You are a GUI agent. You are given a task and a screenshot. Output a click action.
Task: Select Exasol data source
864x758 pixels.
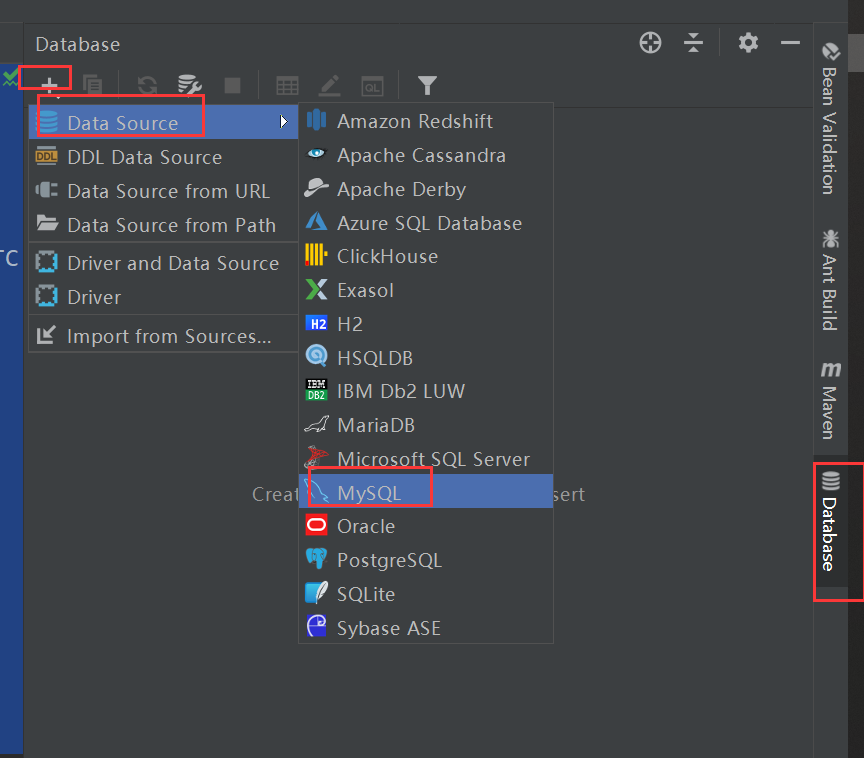coord(426,290)
